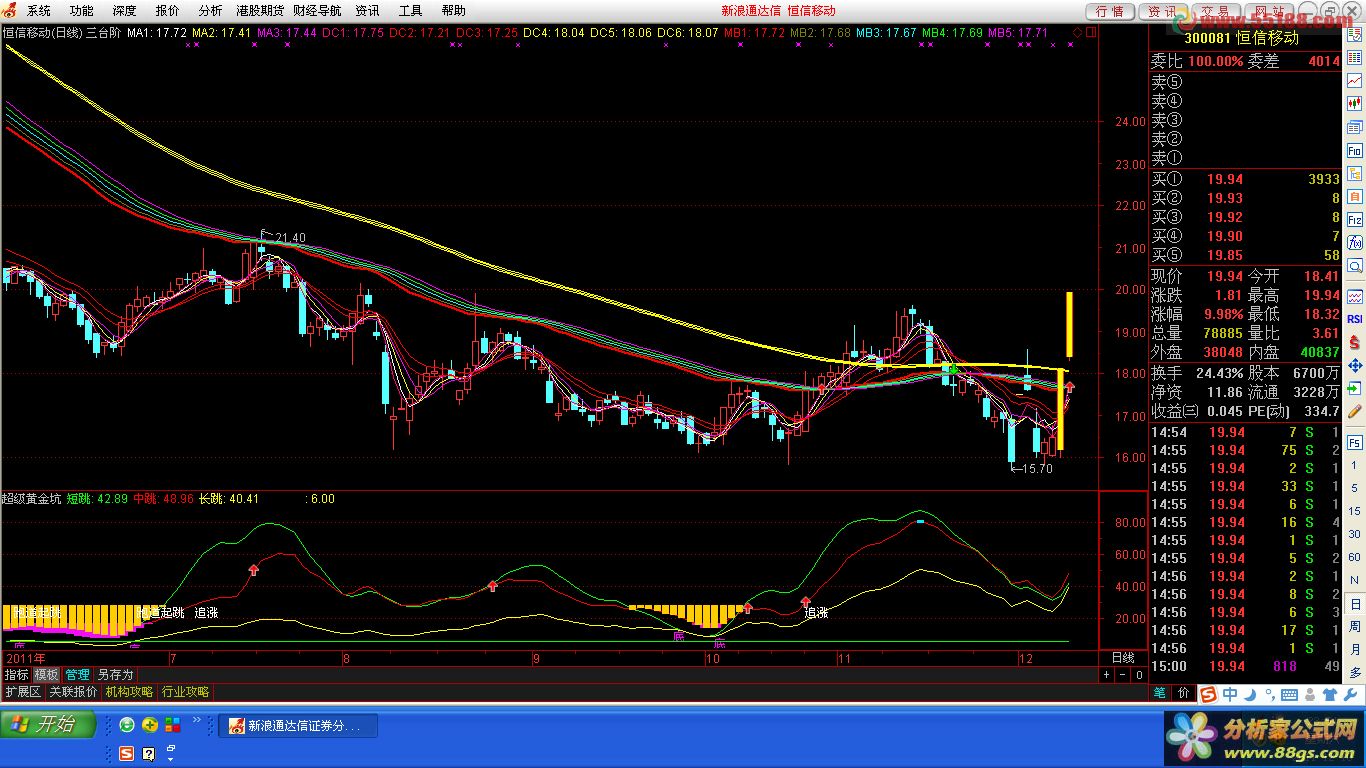1366x768 pixels.
Task: Click the green arrow import icon in sidebar
Action: point(1354,388)
